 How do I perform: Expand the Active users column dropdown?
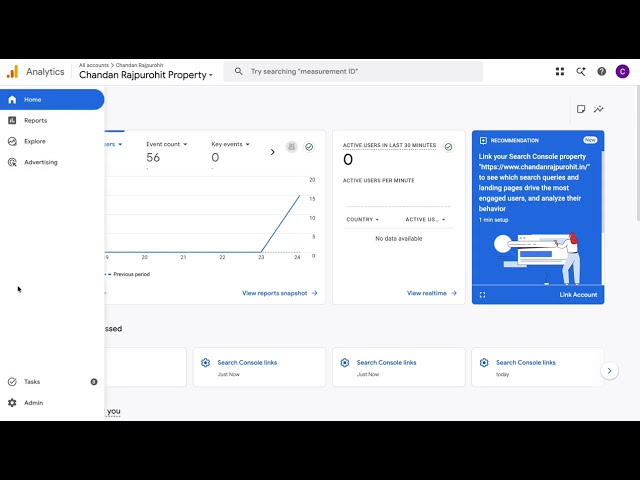pyautogui.click(x=425, y=220)
